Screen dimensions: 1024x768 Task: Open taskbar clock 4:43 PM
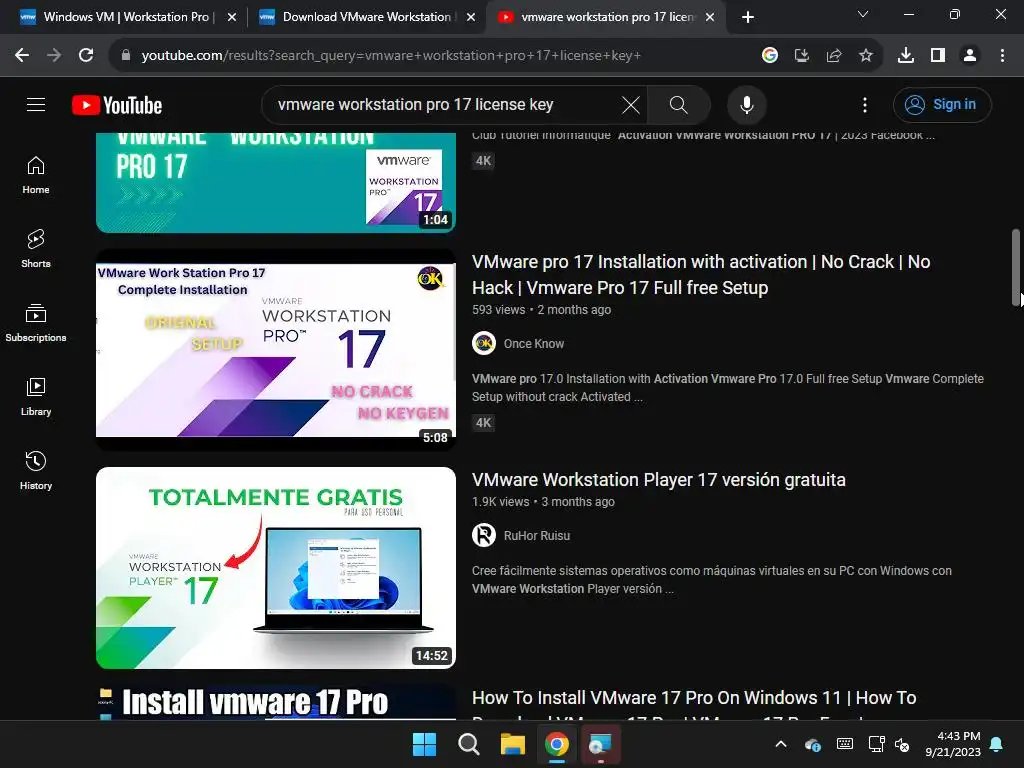click(953, 744)
